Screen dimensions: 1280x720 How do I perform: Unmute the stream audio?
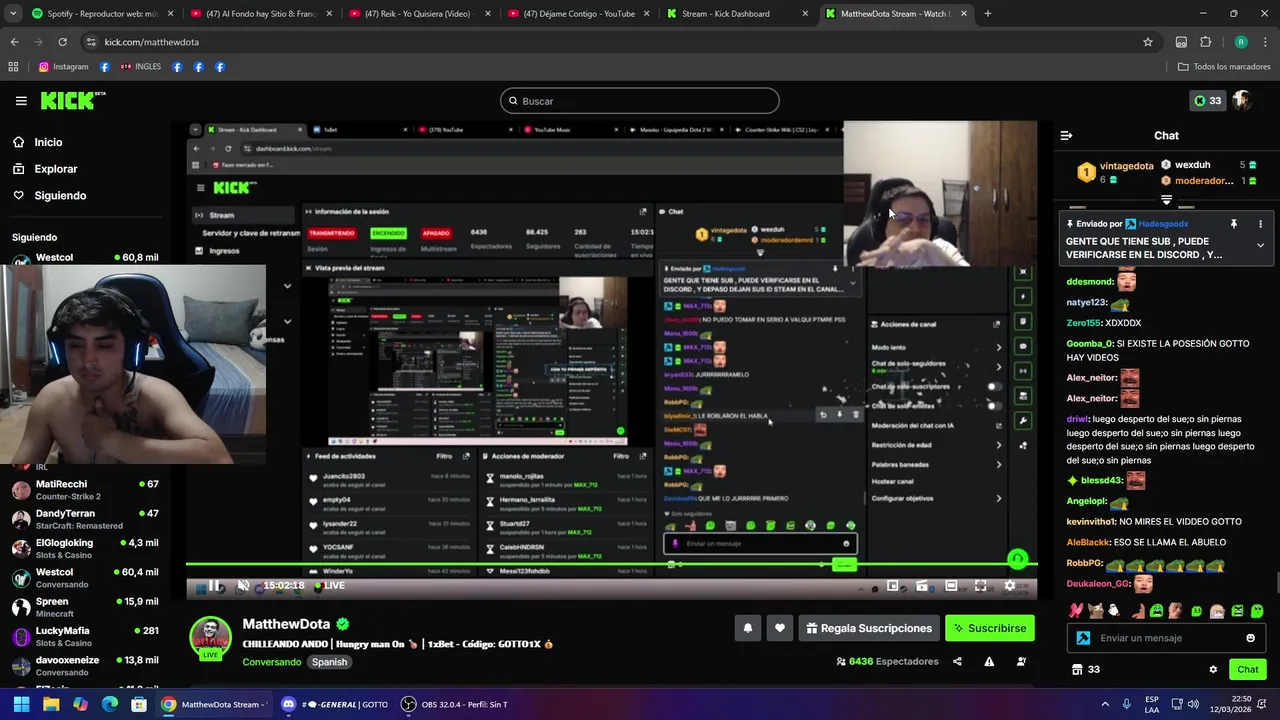[x=243, y=586]
